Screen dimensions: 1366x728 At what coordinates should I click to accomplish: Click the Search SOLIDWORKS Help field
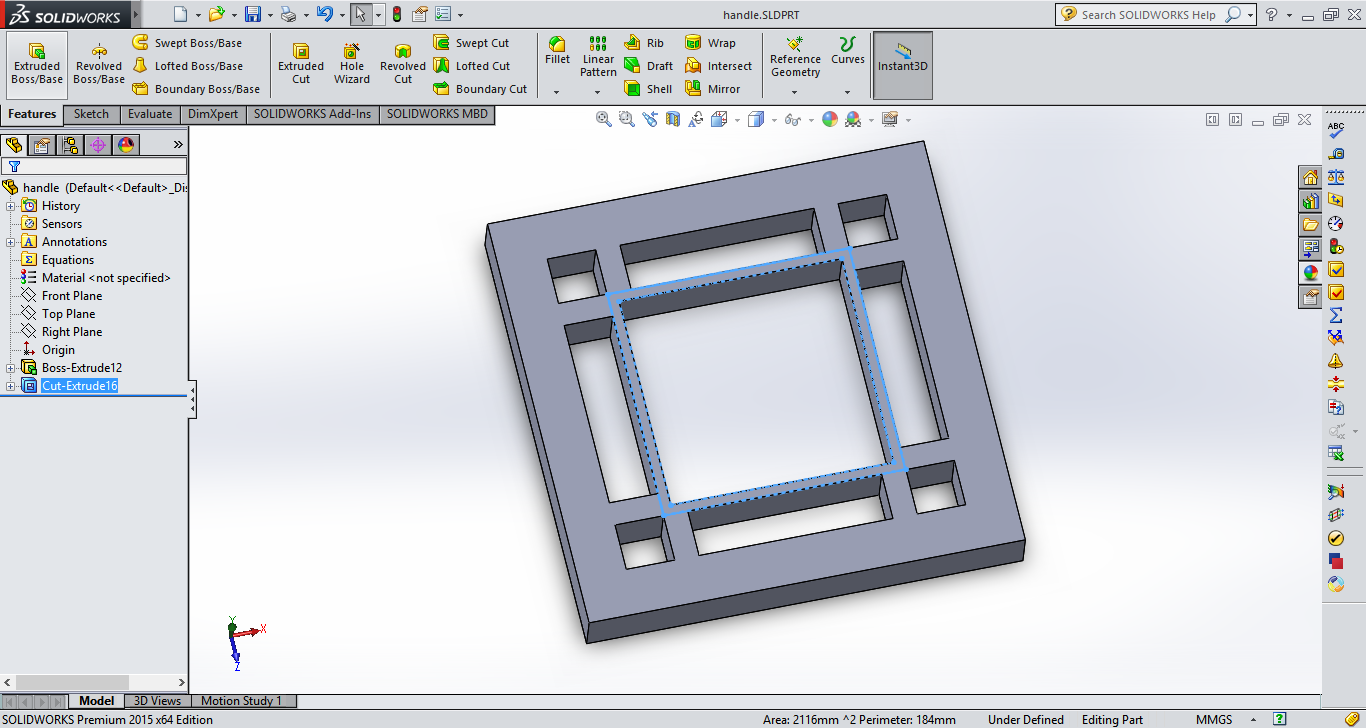(1150, 15)
